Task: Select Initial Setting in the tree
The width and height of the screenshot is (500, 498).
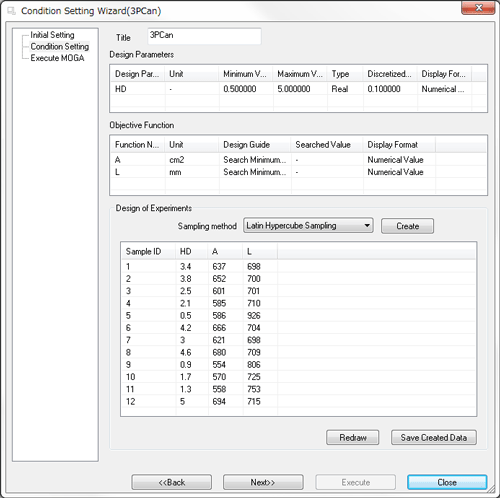Action: (52, 35)
